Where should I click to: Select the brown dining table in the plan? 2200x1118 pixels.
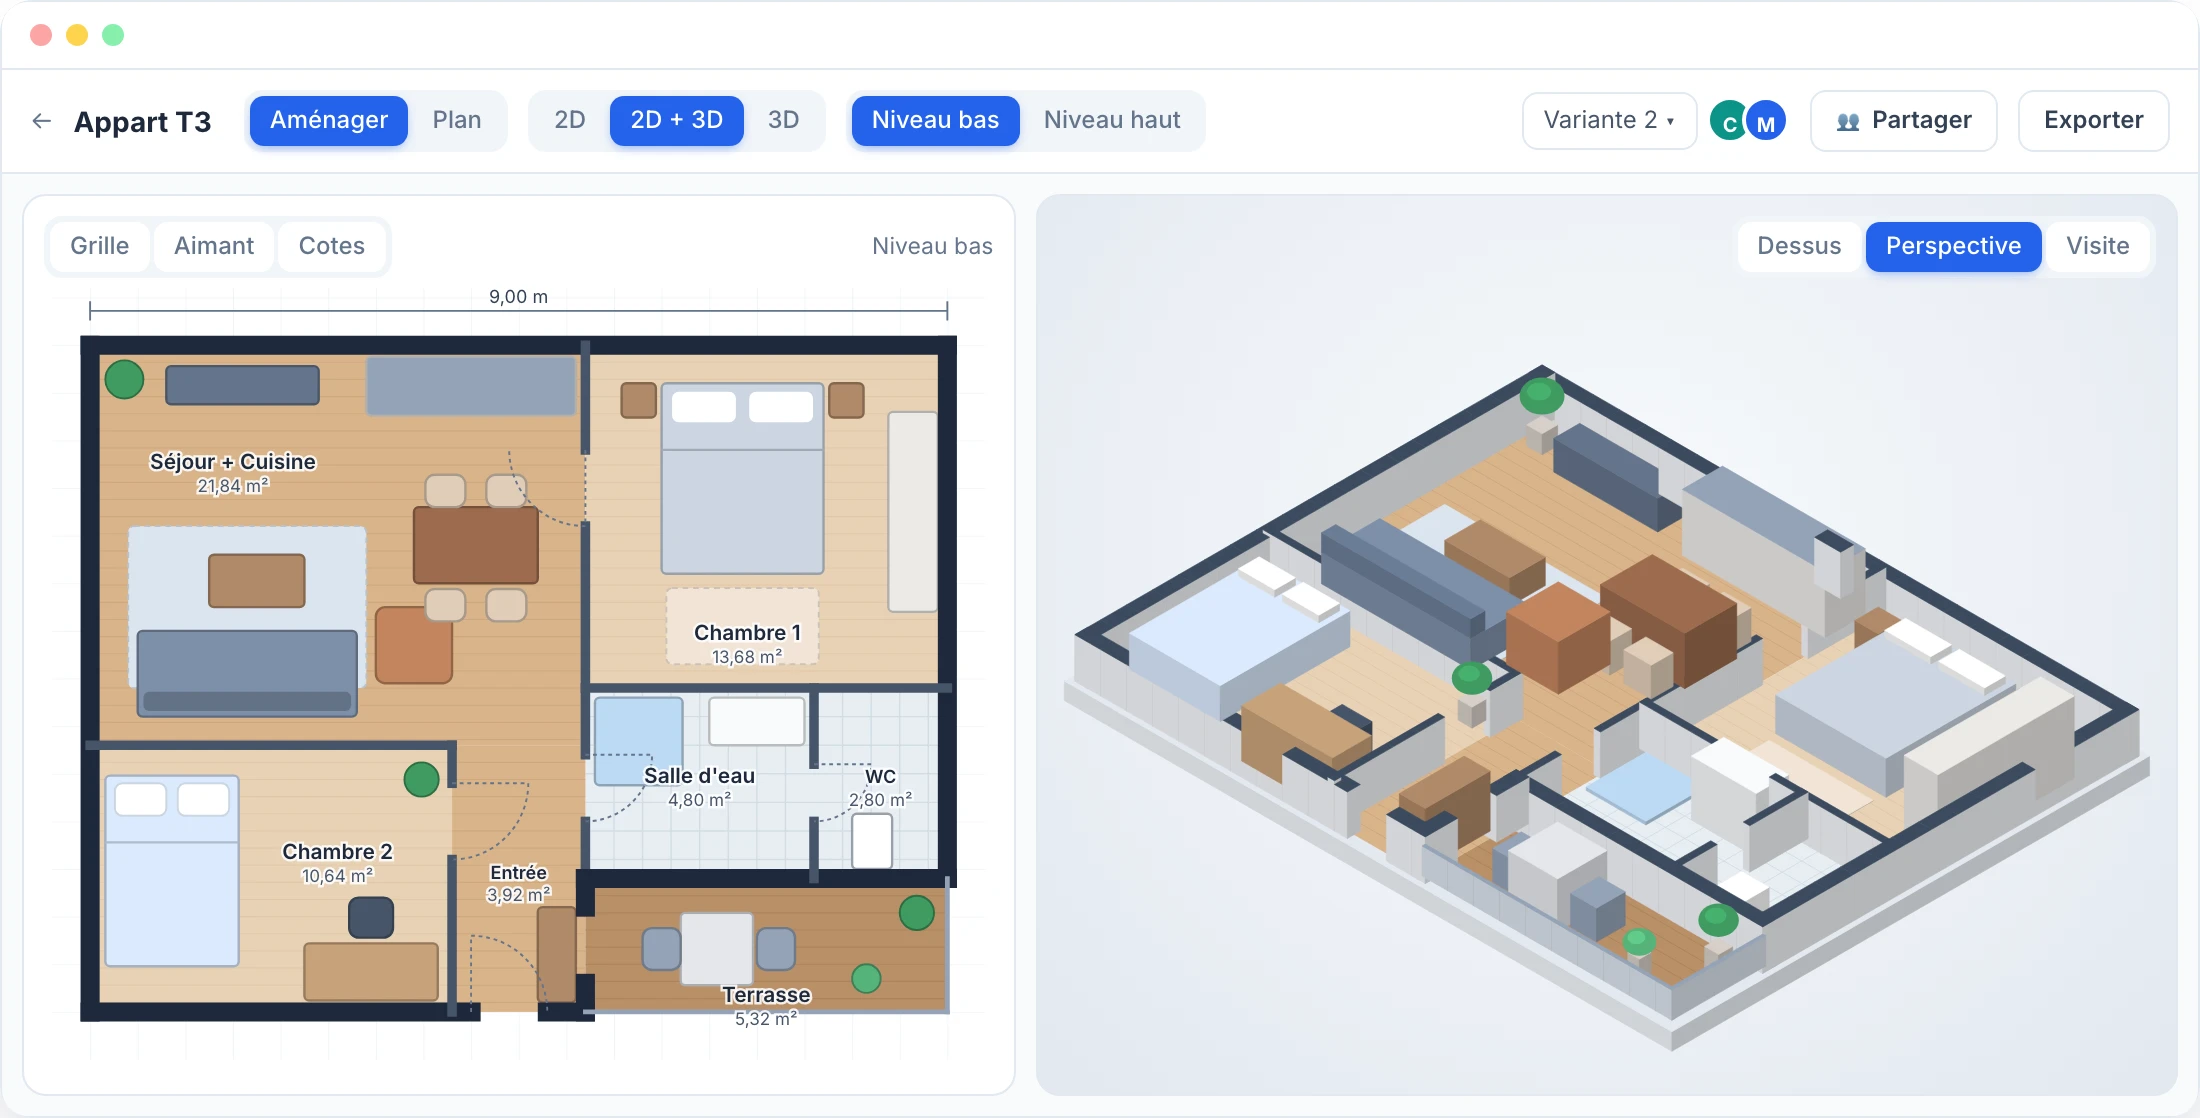click(x=476, y=545)
